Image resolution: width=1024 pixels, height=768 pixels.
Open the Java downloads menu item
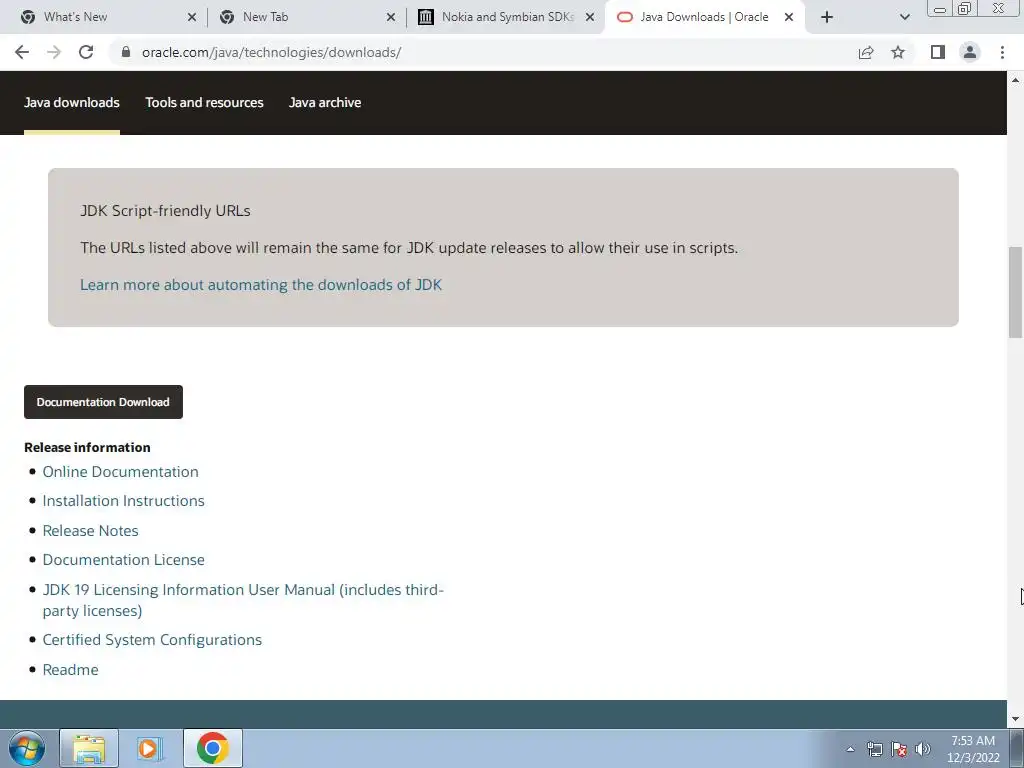[72, 103]
